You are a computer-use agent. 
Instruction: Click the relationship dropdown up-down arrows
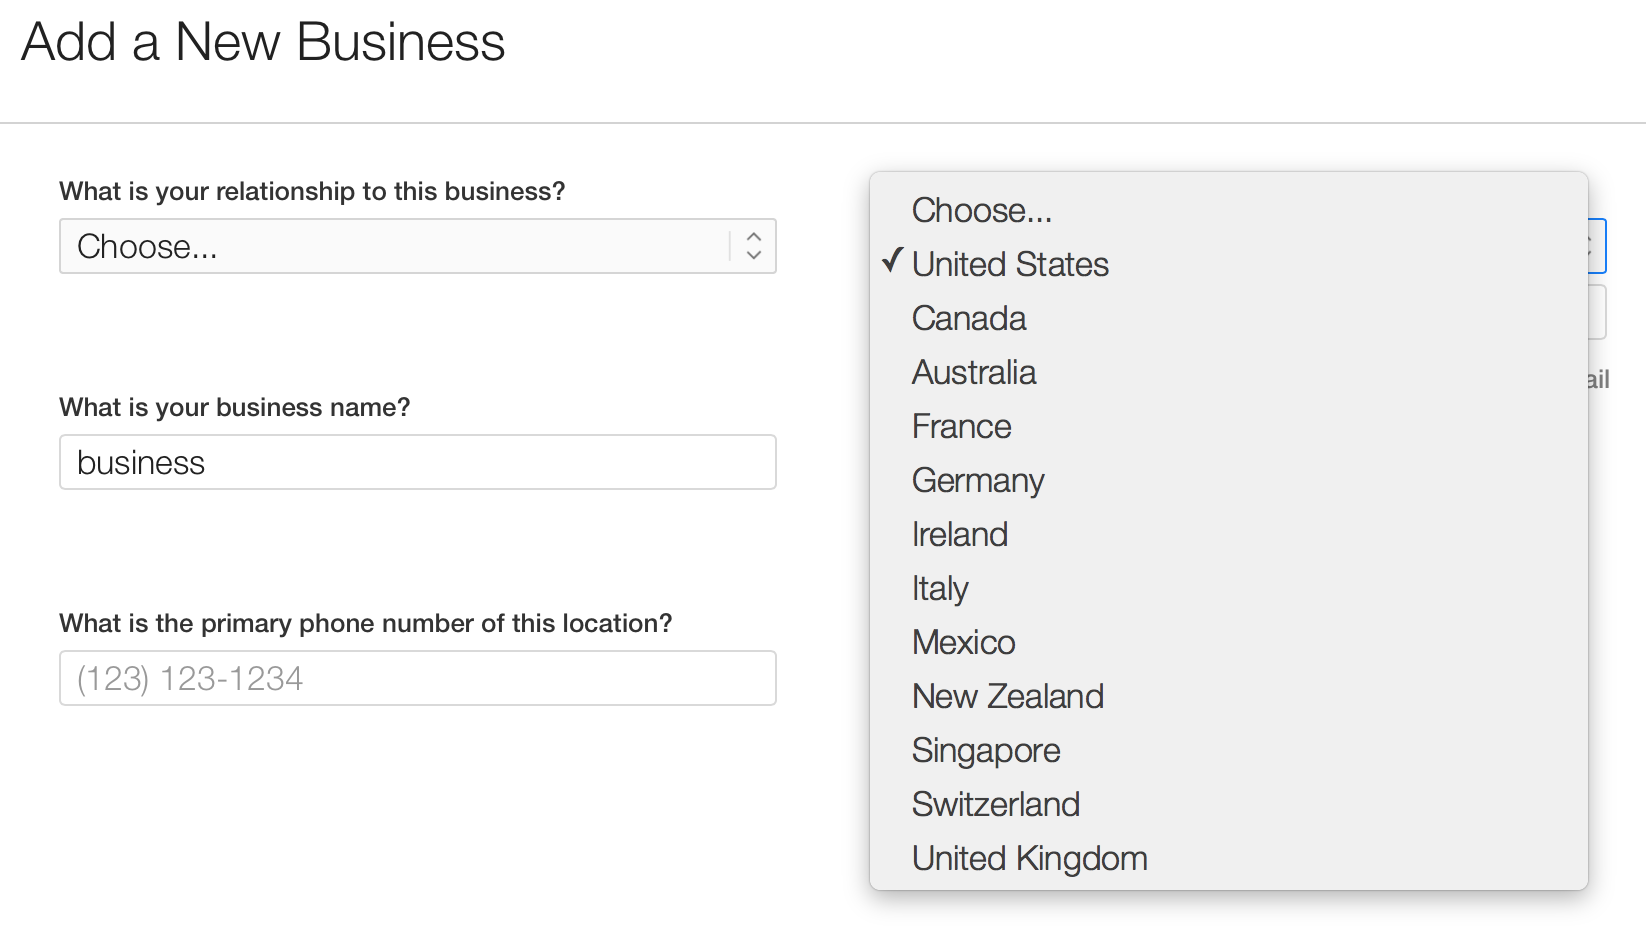click(754, 246)
